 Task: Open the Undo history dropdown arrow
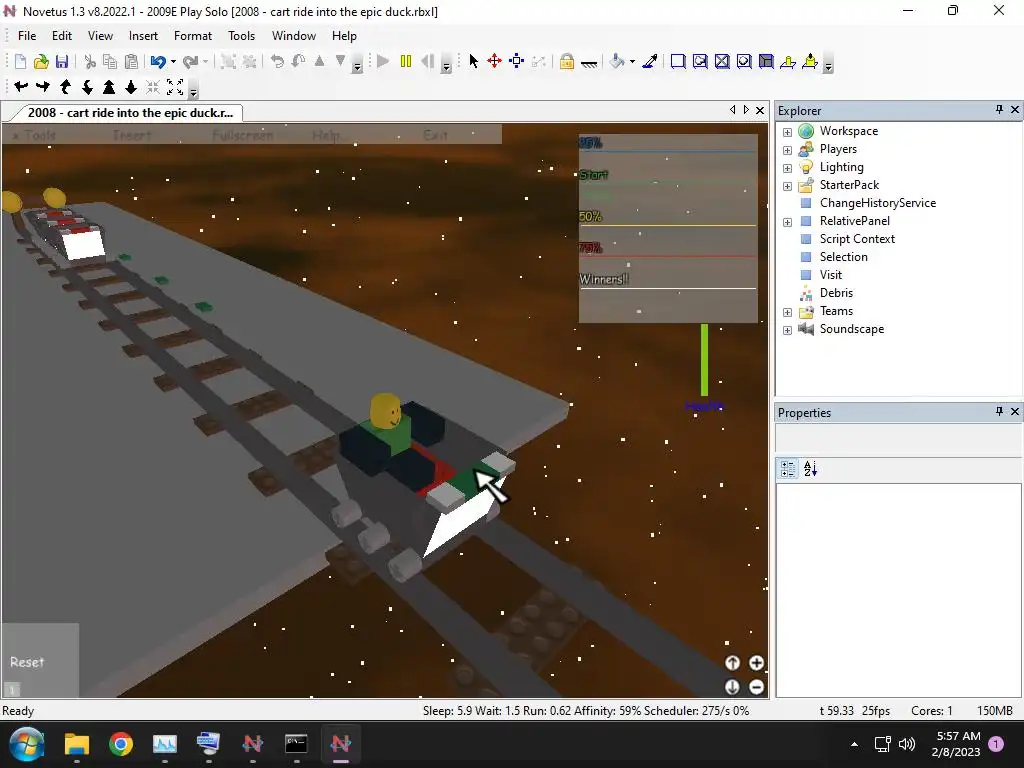coord(173,62)
